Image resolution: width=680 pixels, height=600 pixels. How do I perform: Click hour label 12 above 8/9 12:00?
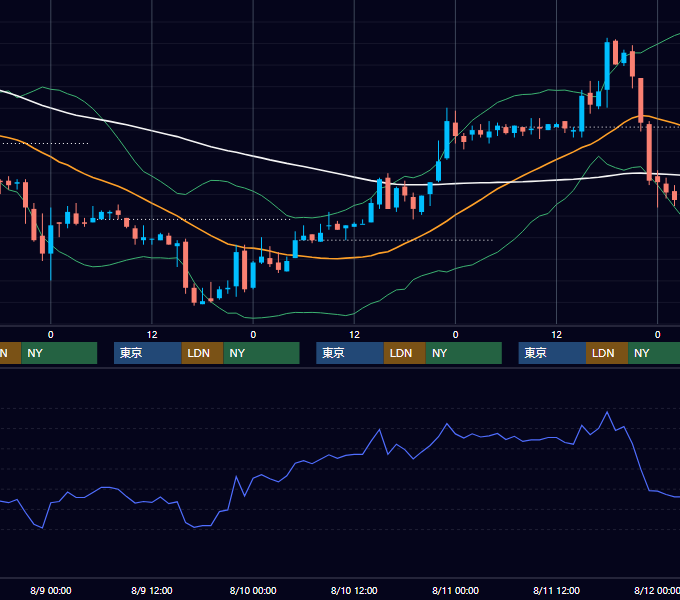tap(152, 335)
